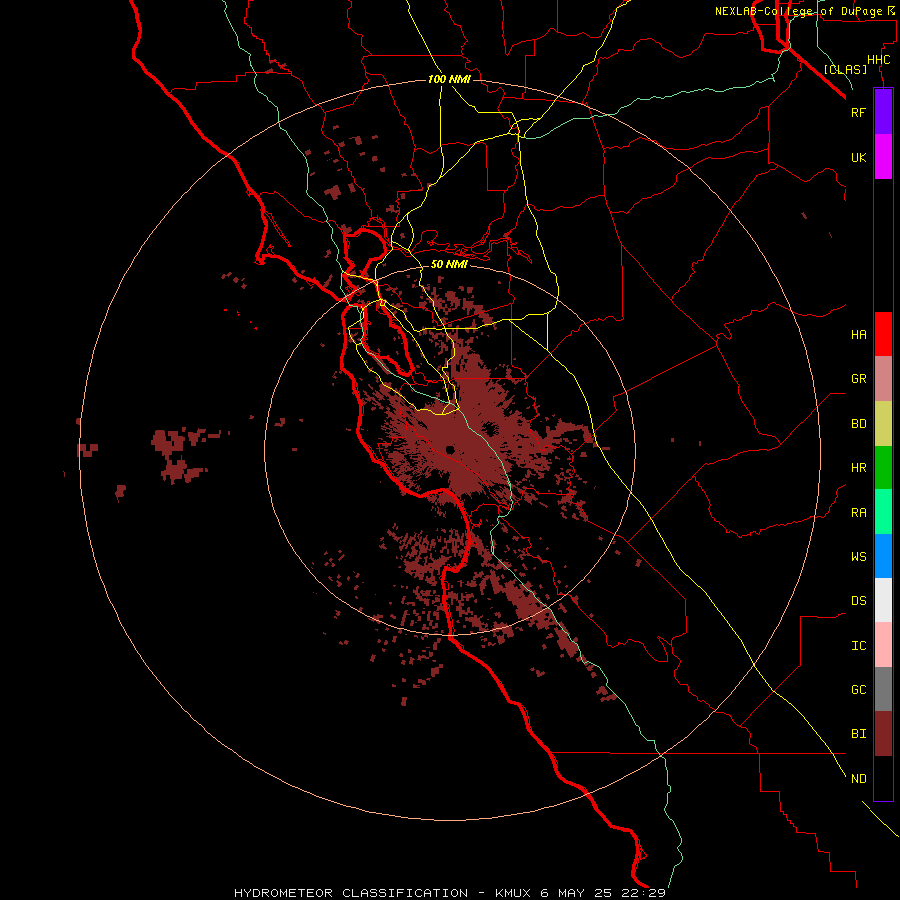Click the RA light green legend swatch
Image resolution: width=900 pixels, height=900 pixels.
883,512
